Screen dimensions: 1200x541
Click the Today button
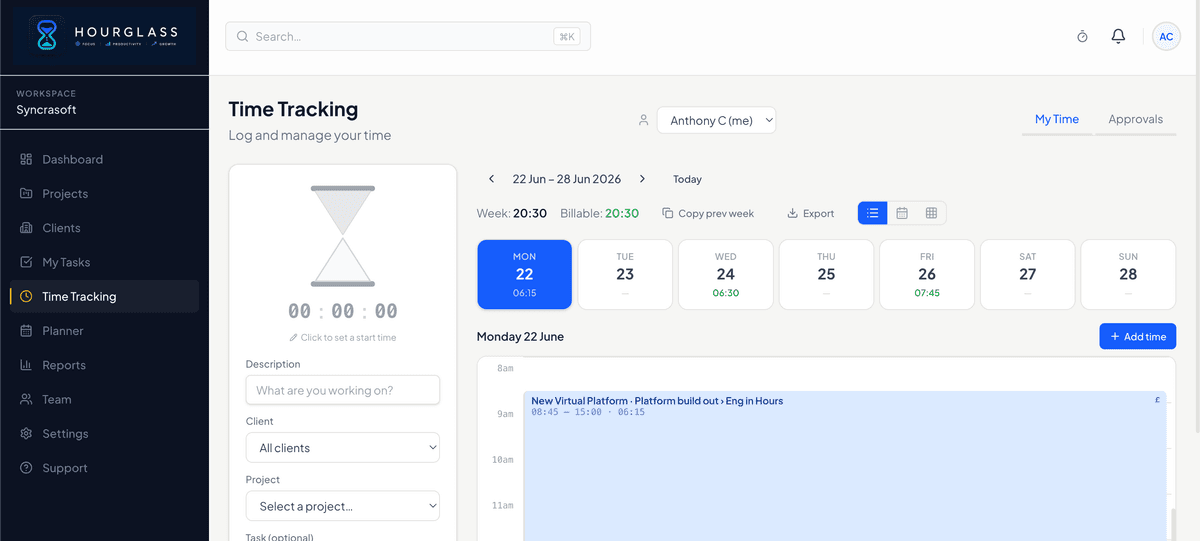[687, 179]
